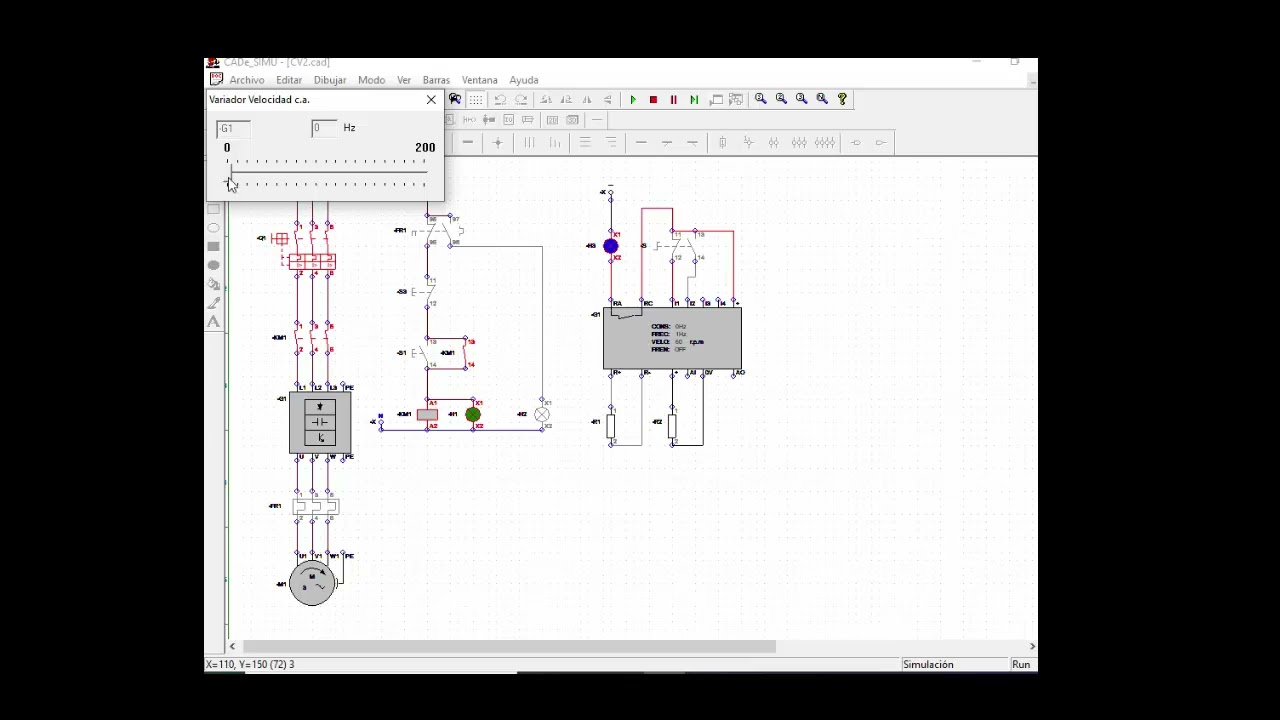The image size is (1280, 720).
Task: Open help with the yellow question mark icon
Action: (842, 99)
